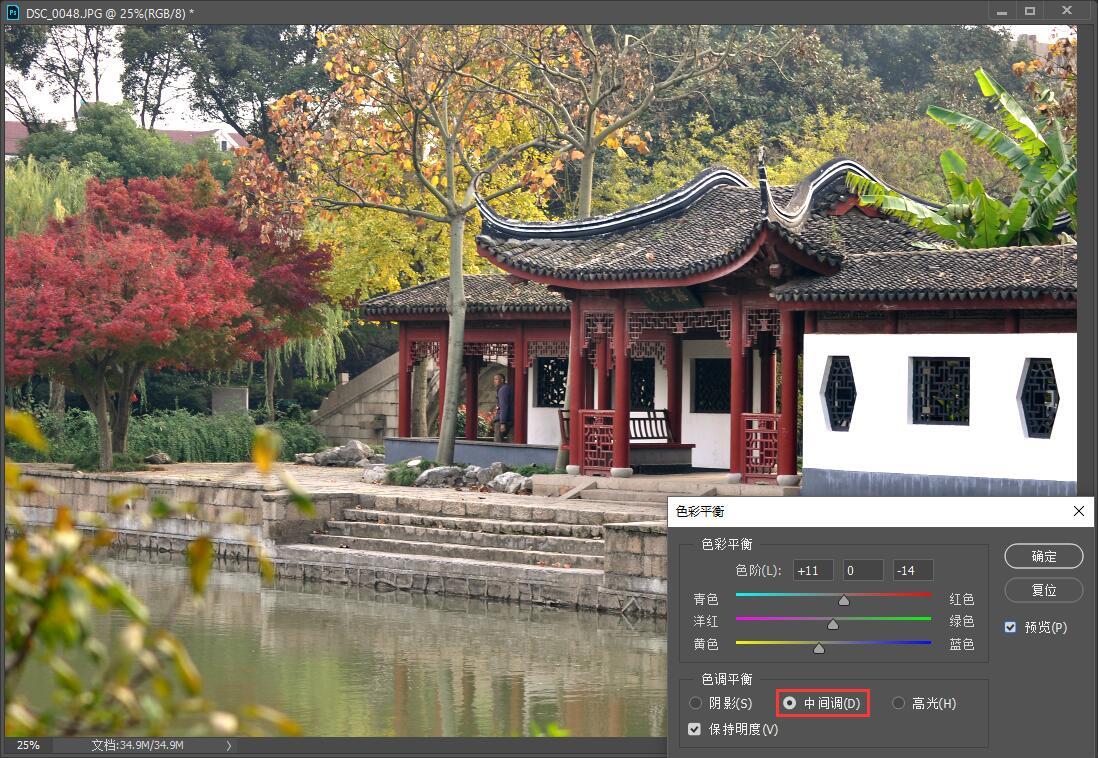The height and width of the screenshot is (758, 1098).
Task: Select the 阴影(S) radio button
Action: [x=695, y=703]
